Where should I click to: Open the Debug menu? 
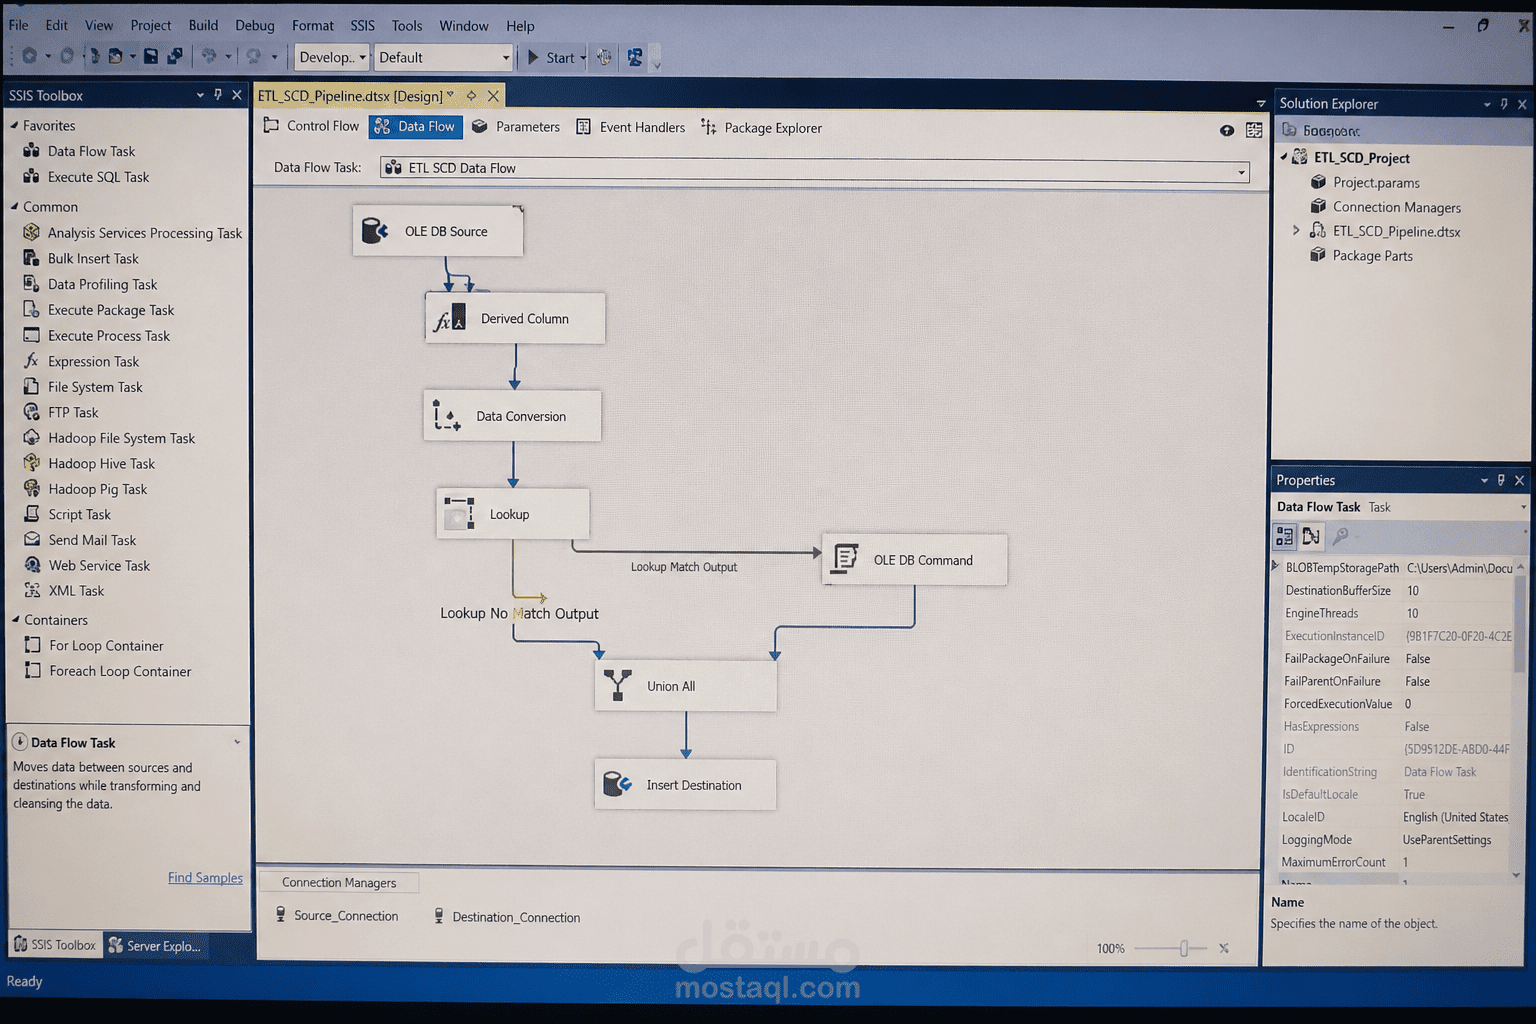click(x=255, y=25)
